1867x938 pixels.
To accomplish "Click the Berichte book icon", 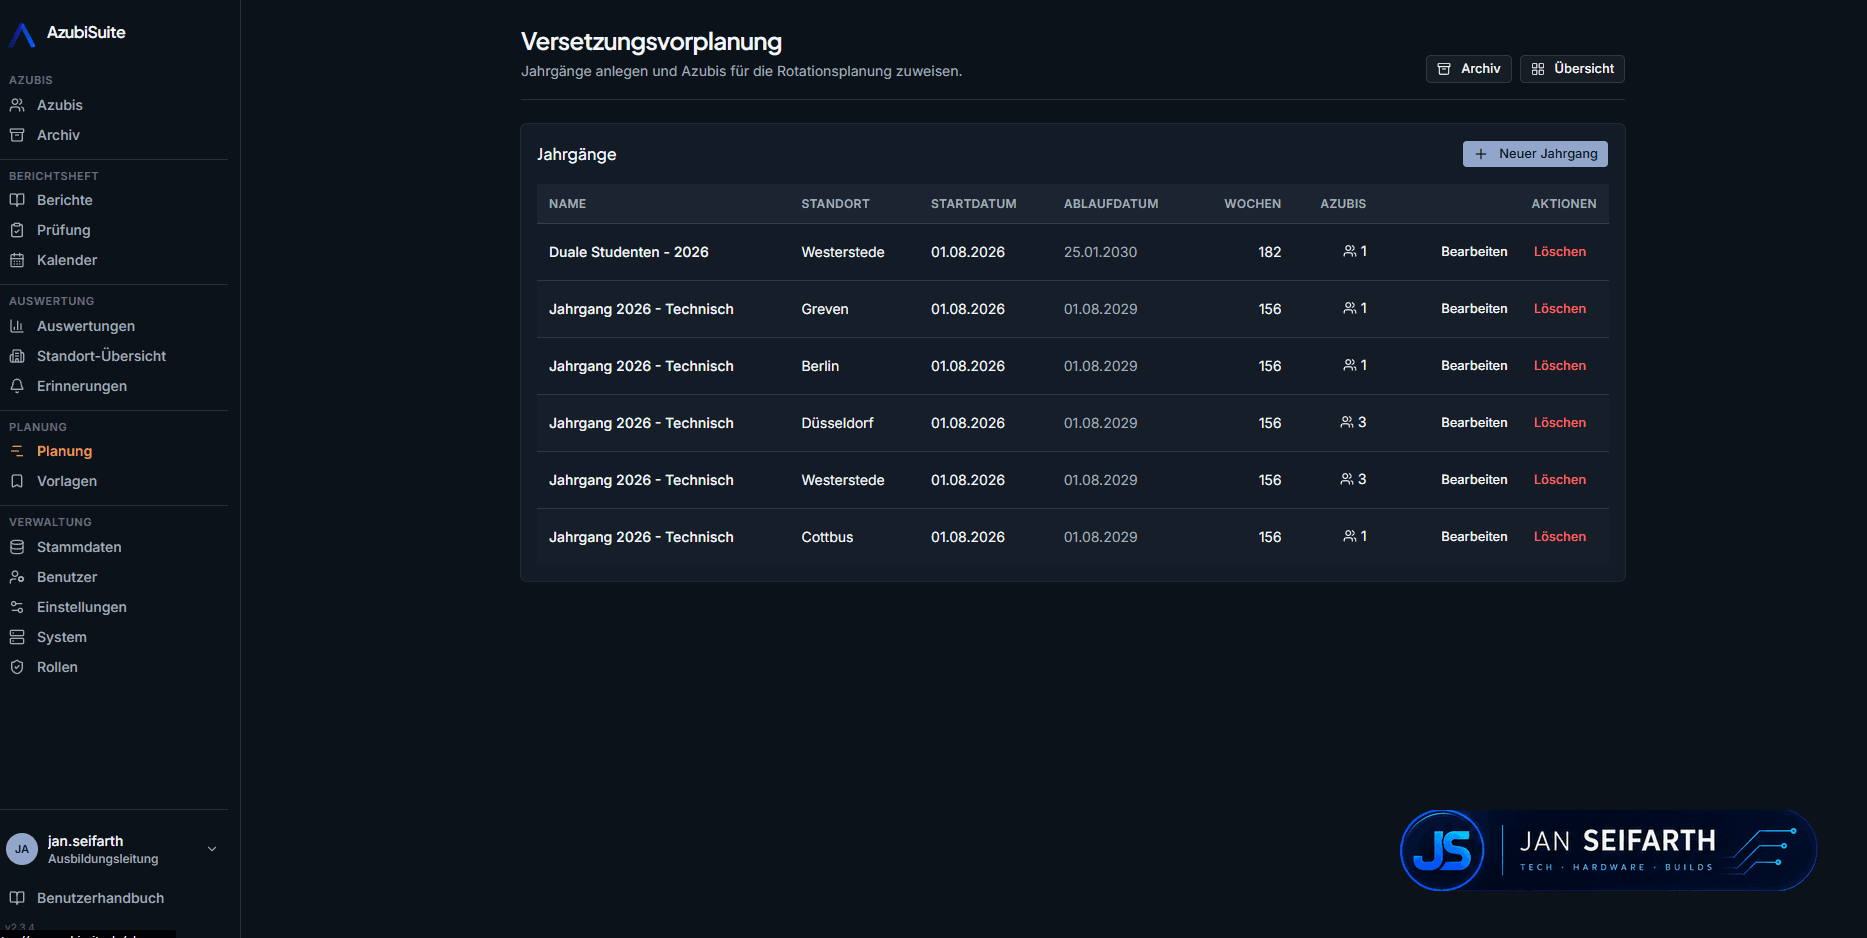I will [x=17, y=200].
